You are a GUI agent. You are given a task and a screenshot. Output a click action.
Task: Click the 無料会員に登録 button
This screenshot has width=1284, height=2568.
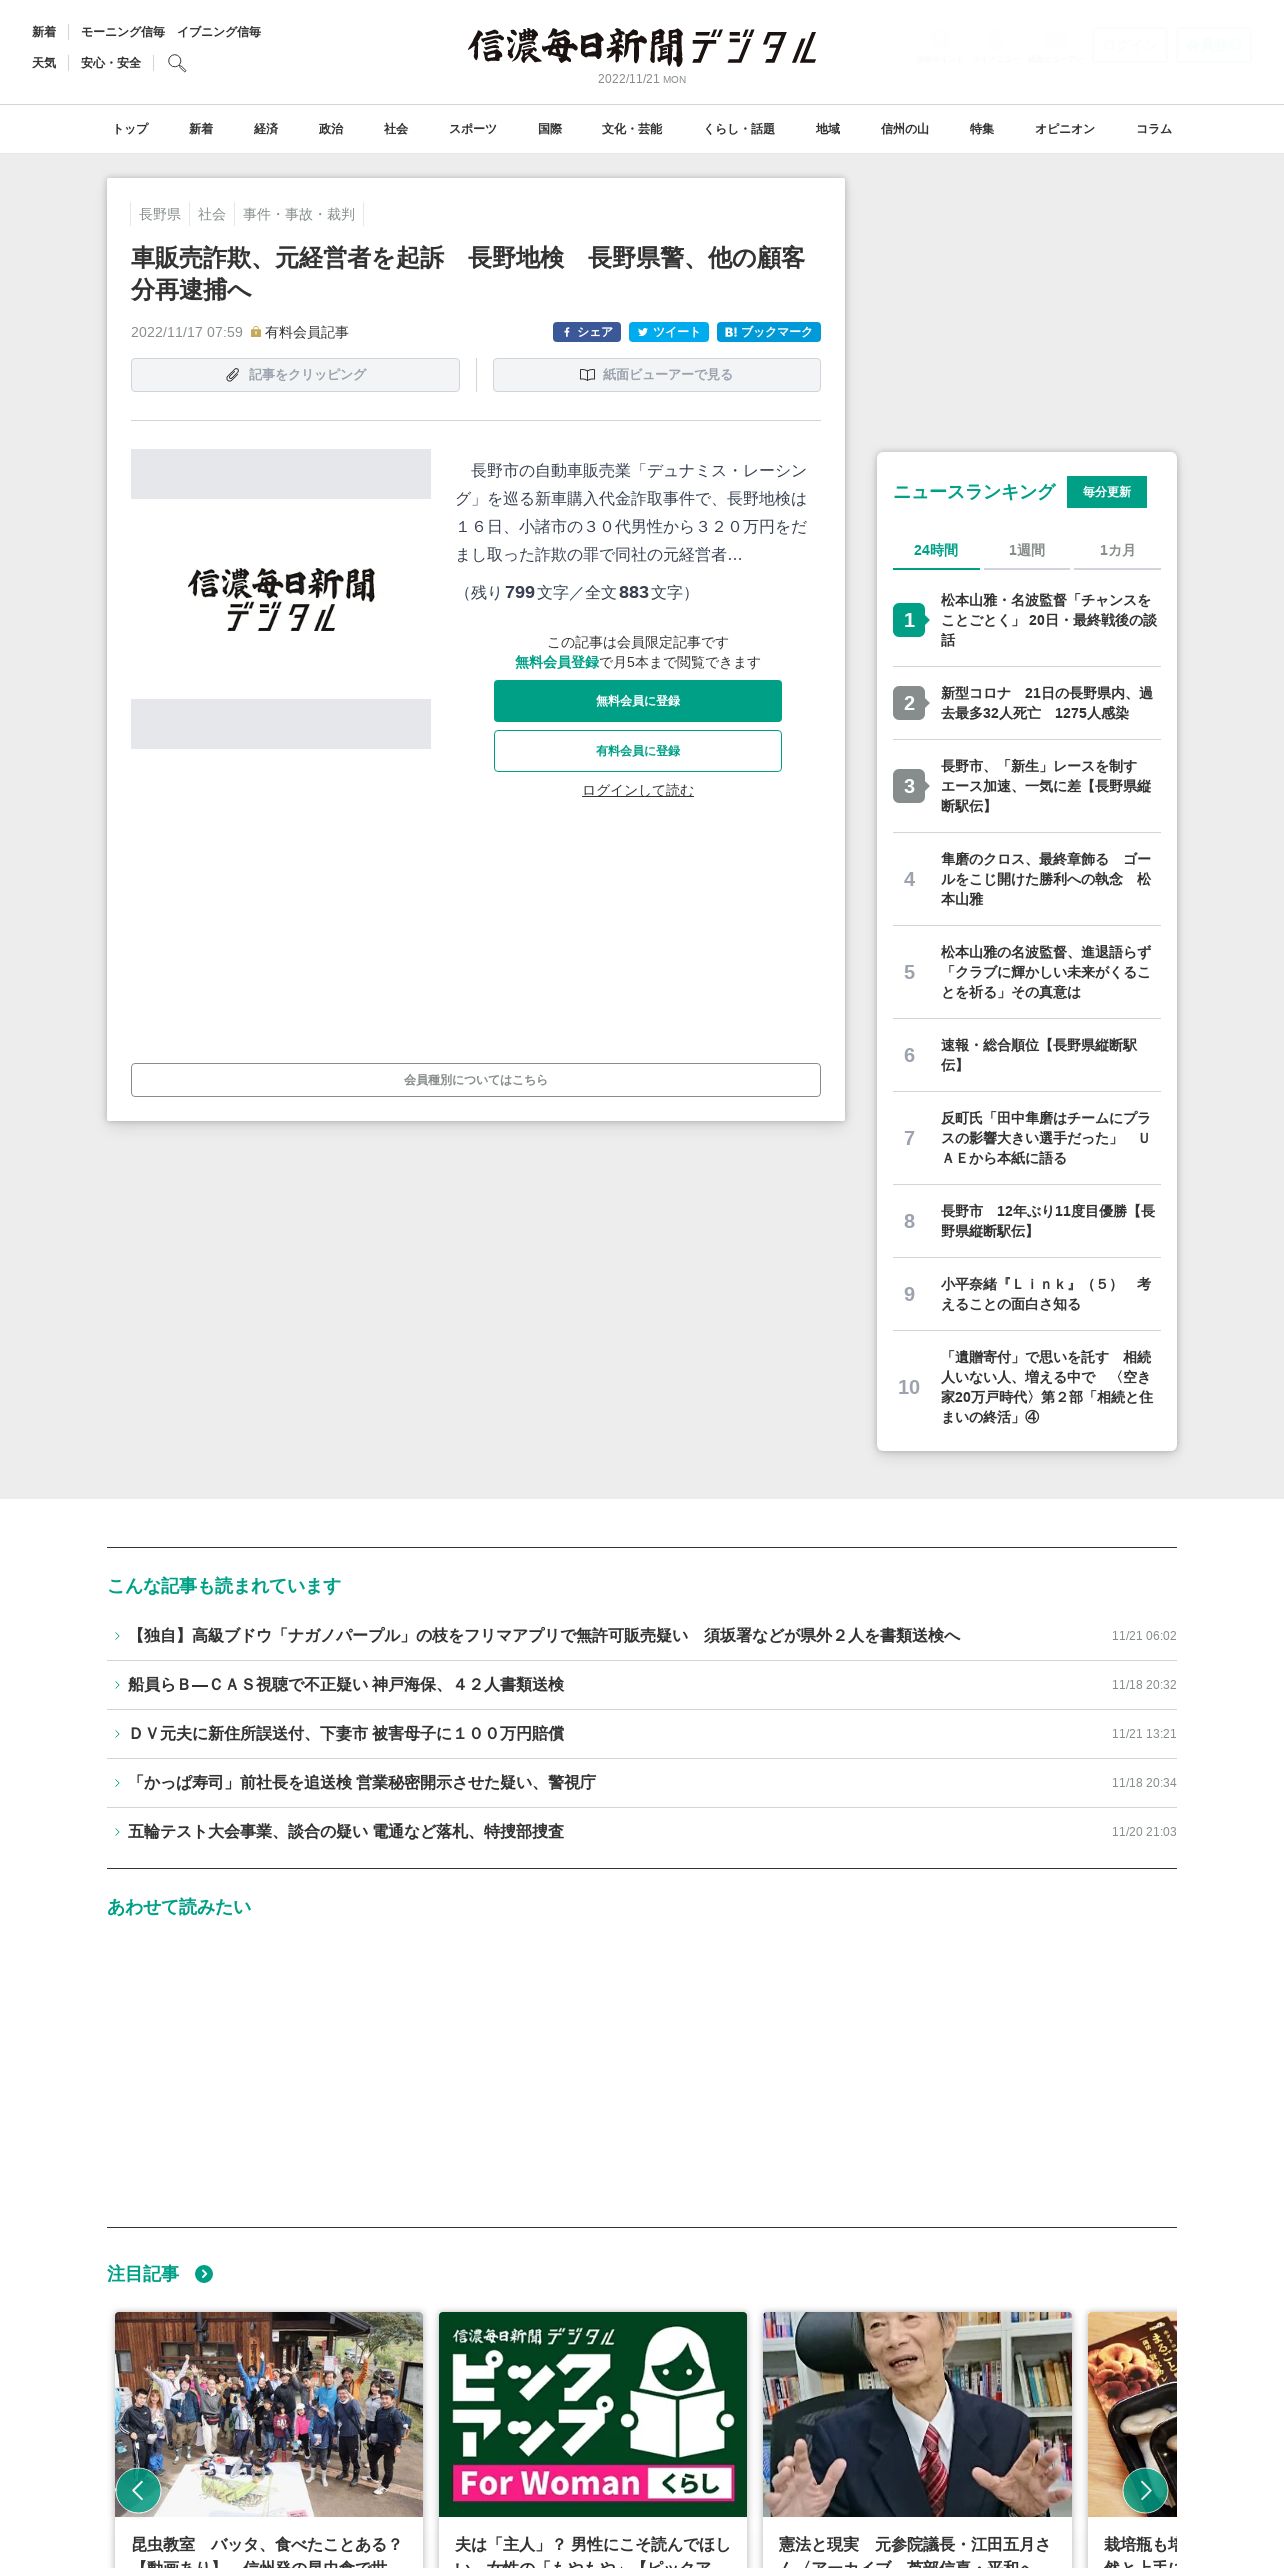[638, 701]
